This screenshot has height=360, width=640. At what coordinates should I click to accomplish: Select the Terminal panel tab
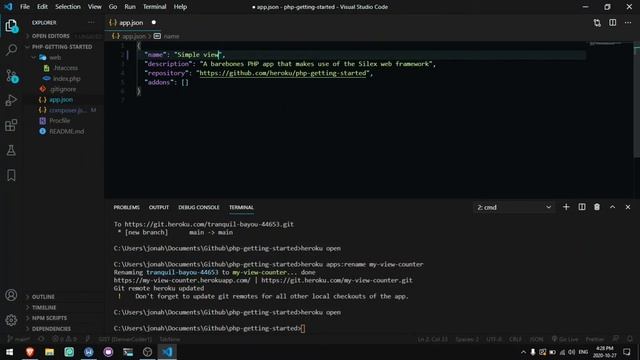[241, 207]
